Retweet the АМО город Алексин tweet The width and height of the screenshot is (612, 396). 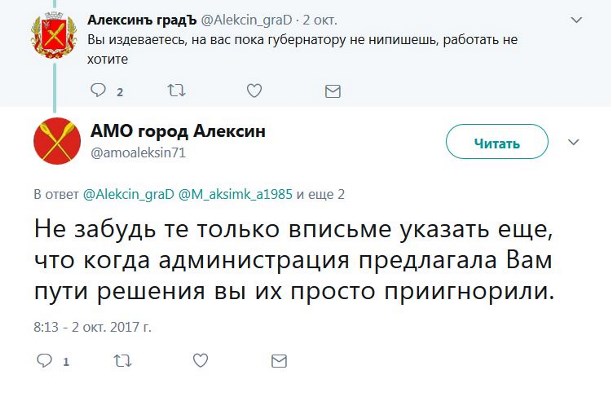pos(123,361)
